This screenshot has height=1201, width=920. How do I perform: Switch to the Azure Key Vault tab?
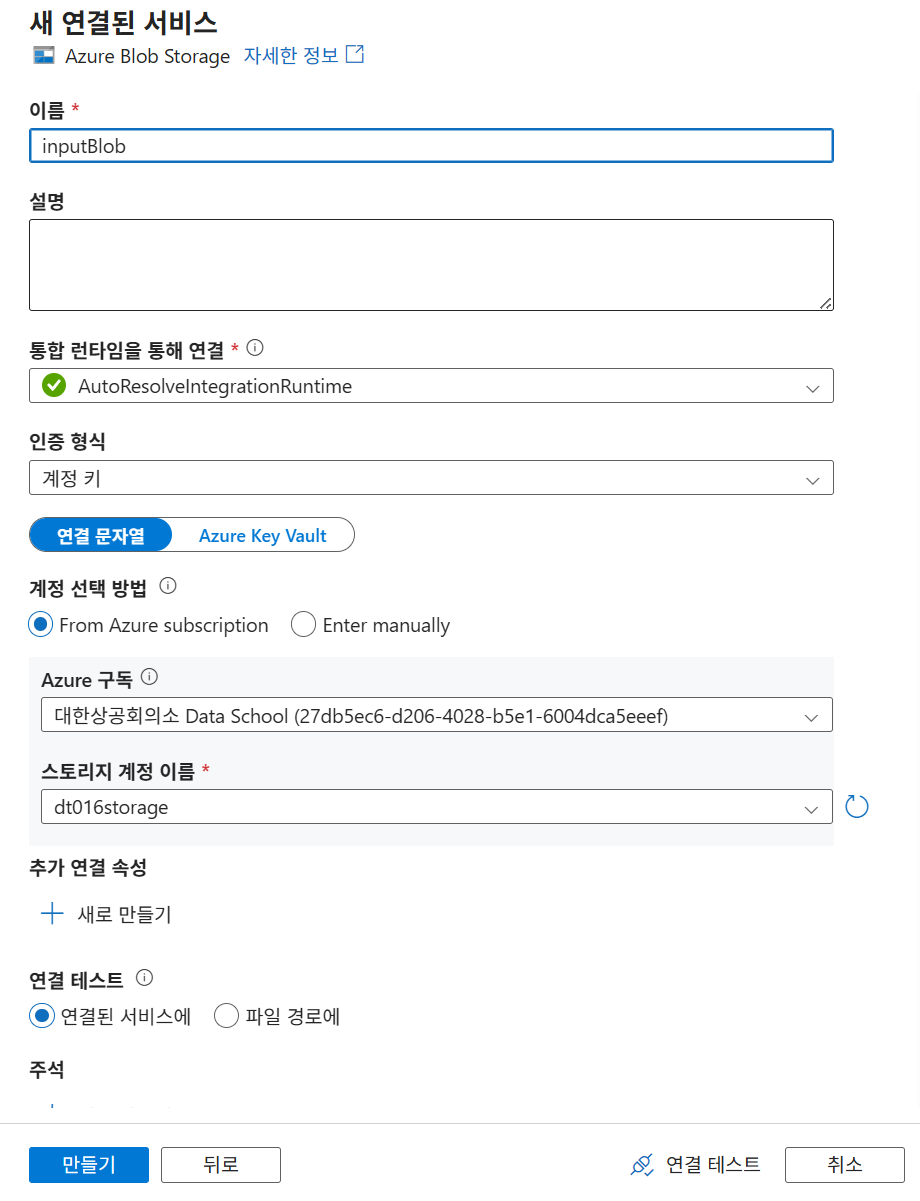click(x=262, y=535)
